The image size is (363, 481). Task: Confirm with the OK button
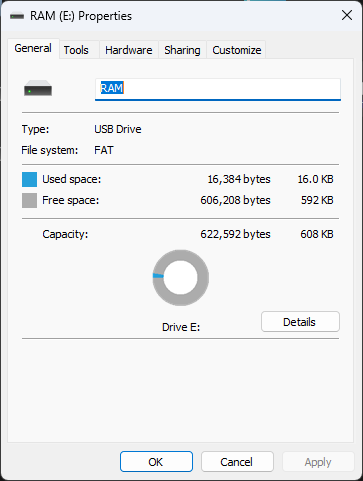pyautogui.click(x=156, y=462)
